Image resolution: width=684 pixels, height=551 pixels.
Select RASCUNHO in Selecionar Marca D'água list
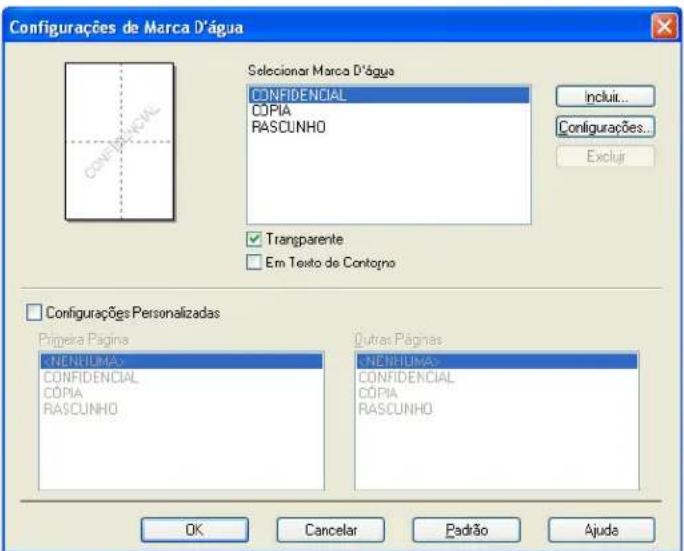(389, 127)
